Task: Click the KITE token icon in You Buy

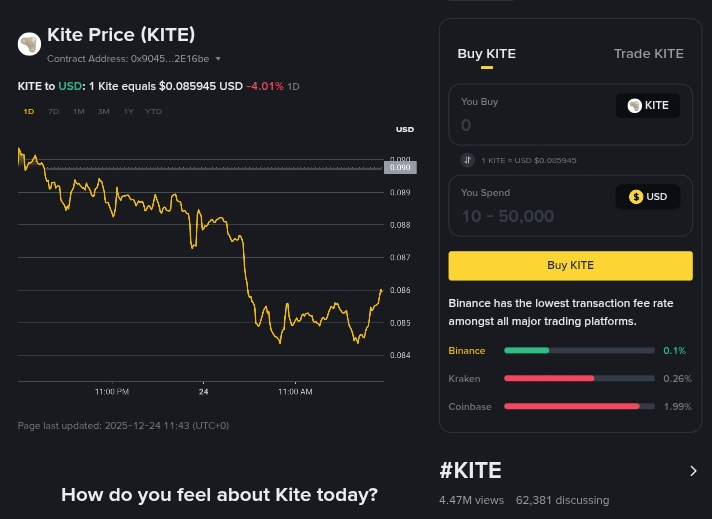Action: [x=634, y=105]
